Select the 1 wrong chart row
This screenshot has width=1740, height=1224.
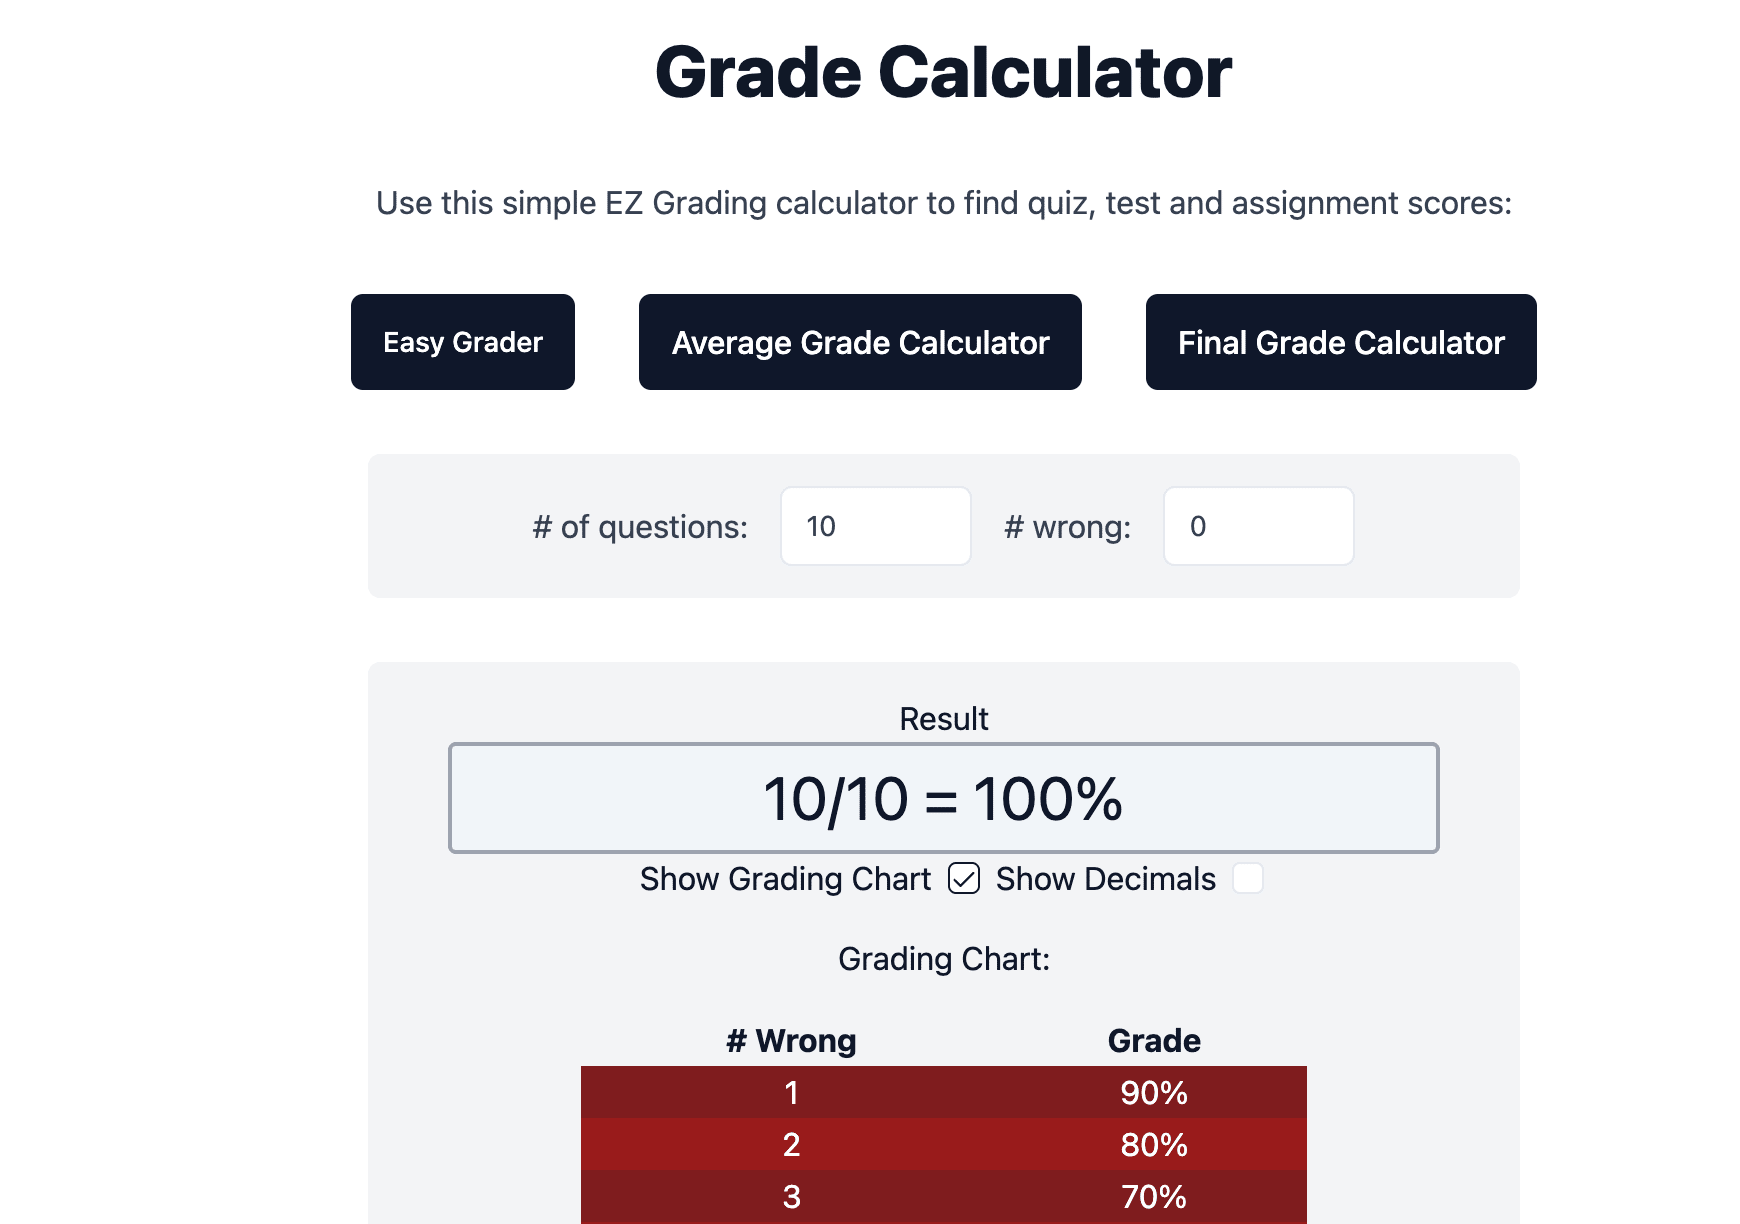point(944,1092)
